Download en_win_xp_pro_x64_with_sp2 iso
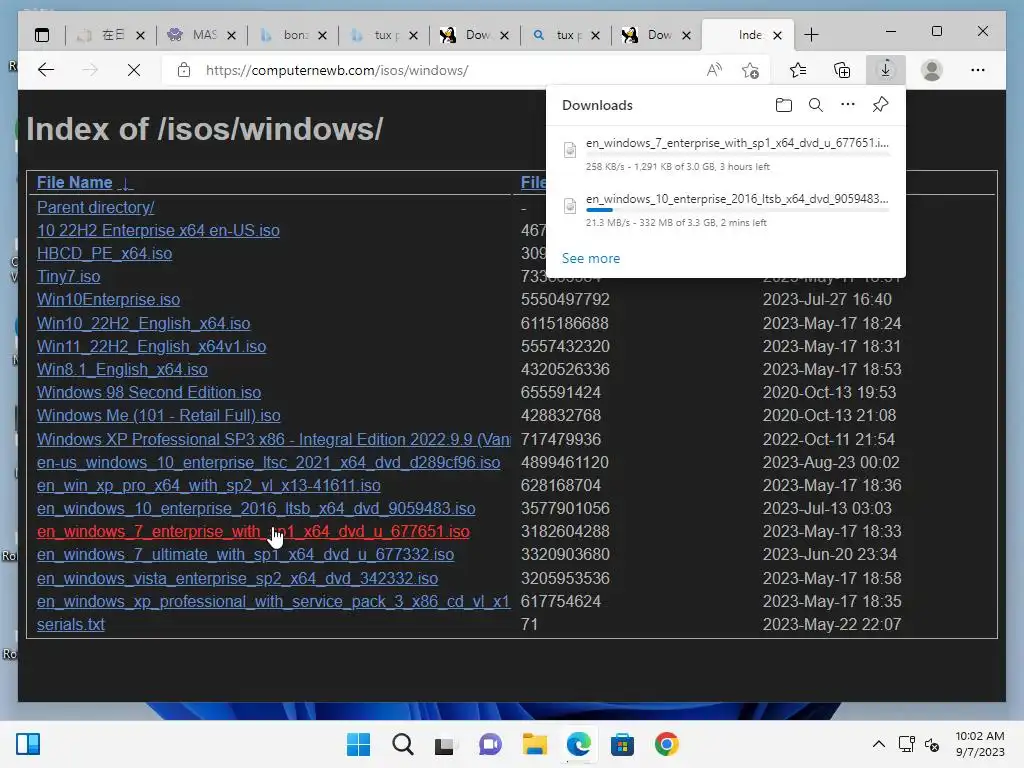Screen dimensions: 1024x768 [209, 486]
